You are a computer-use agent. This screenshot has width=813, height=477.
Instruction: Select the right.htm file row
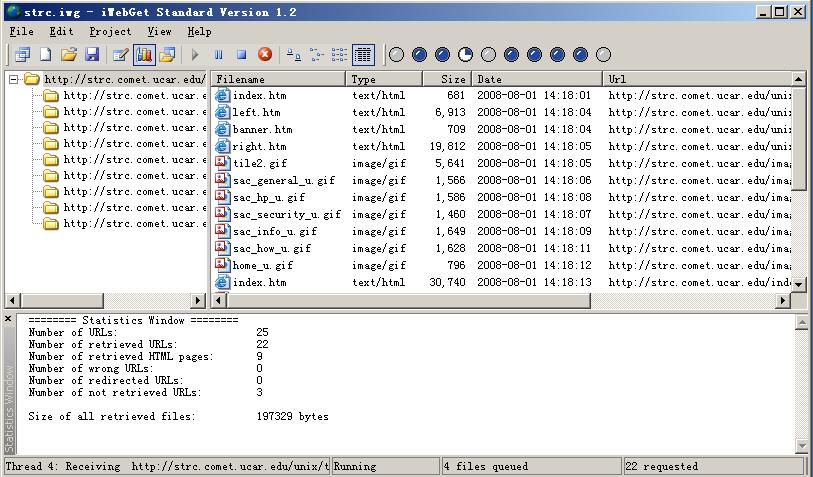pos(502,147)
